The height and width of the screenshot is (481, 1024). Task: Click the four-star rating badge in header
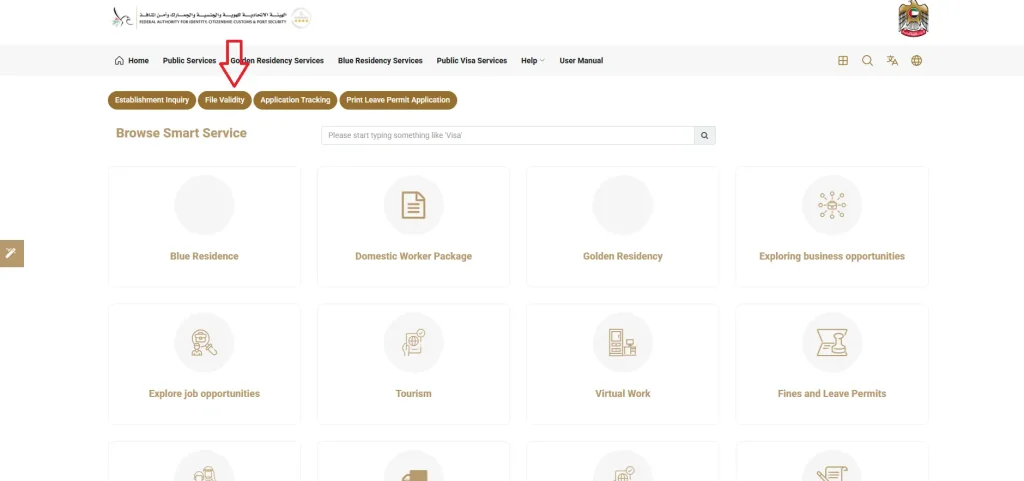(301, 18)
